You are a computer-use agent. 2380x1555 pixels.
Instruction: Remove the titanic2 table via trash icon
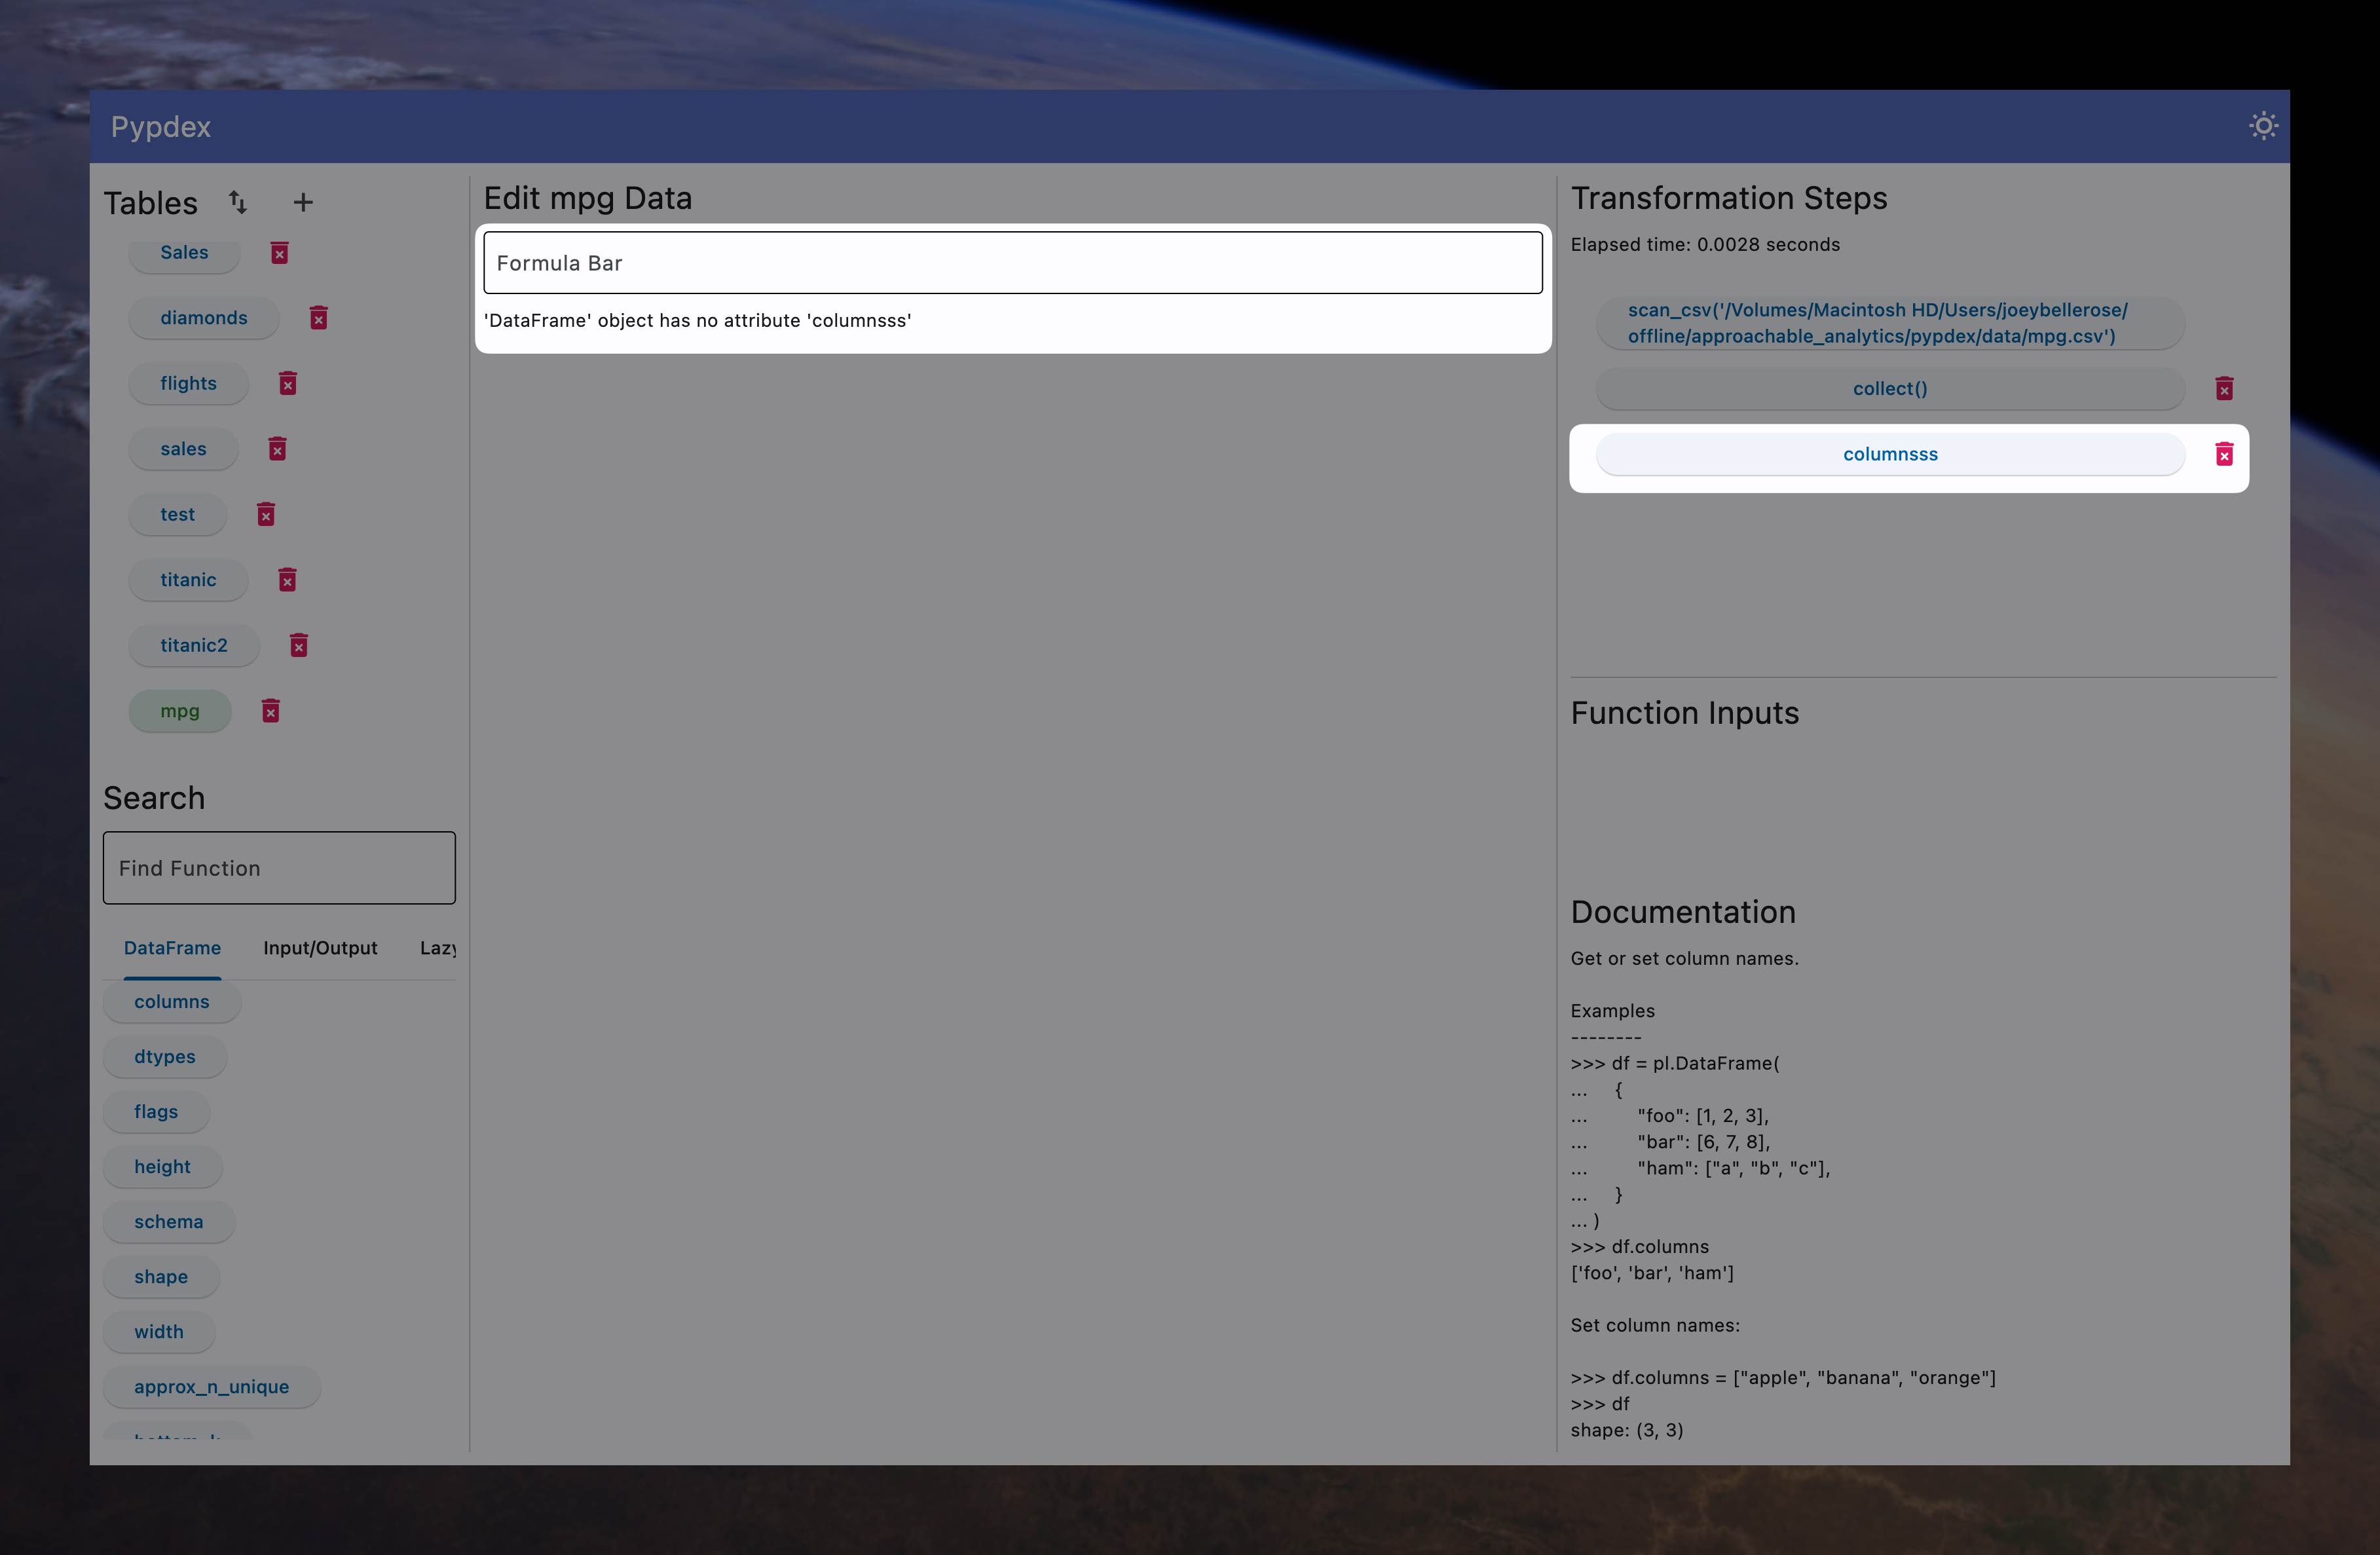pyautogui.click(x=299, y=645)
